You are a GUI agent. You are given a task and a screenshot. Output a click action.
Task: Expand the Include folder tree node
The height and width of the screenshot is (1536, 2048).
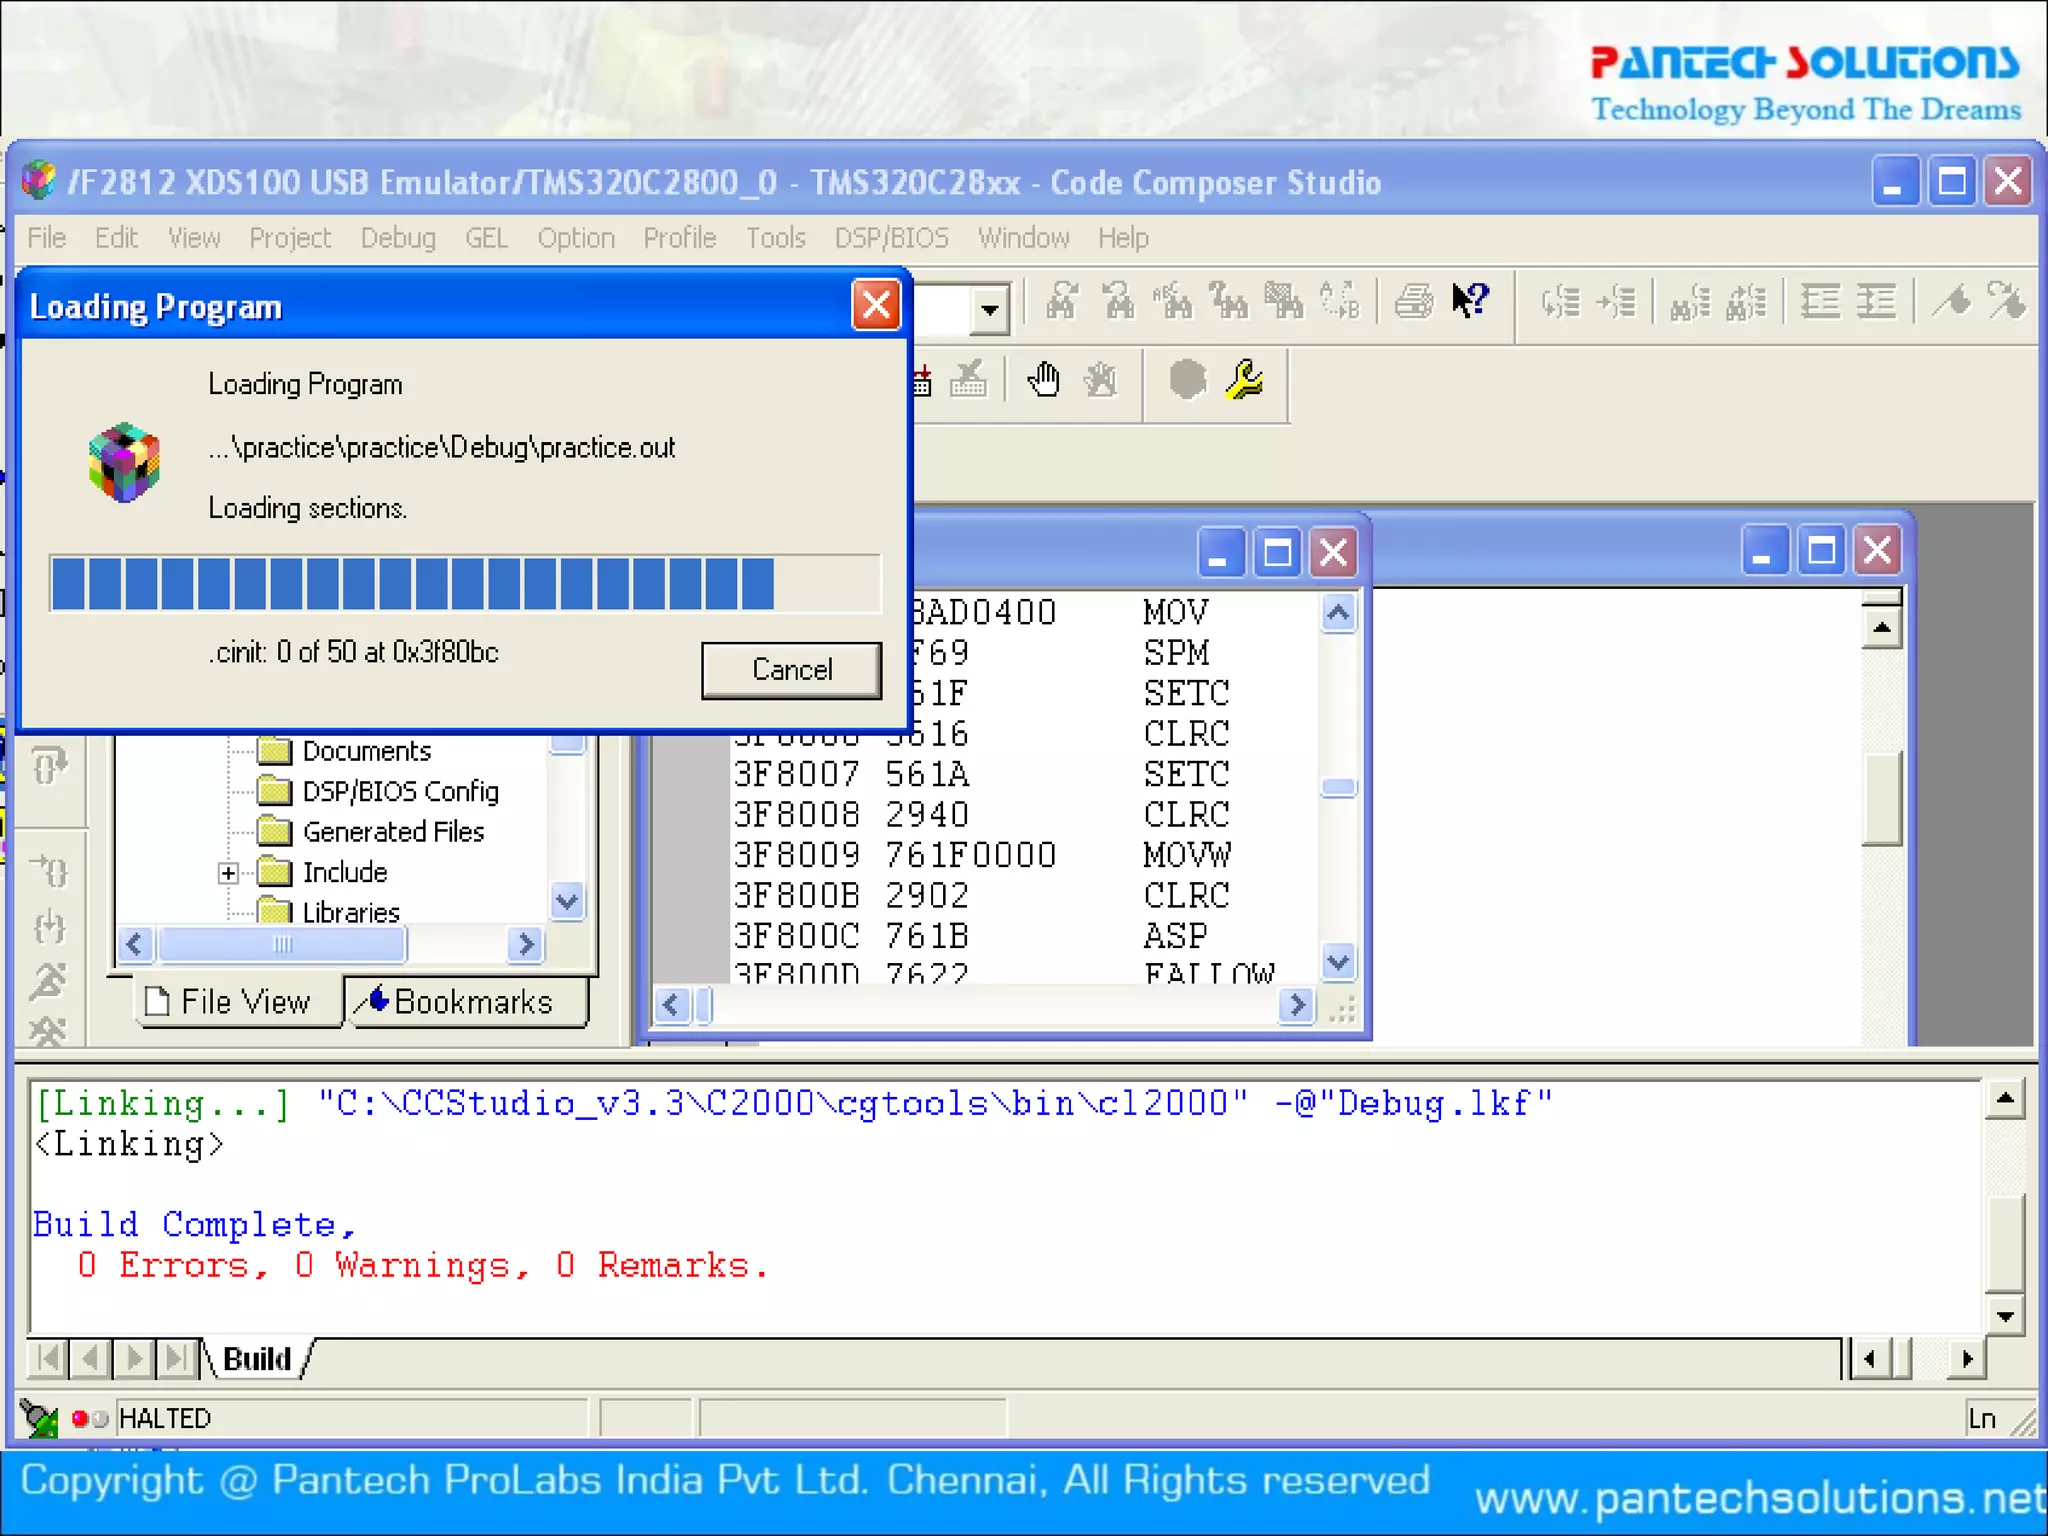(x=228, y=873)
